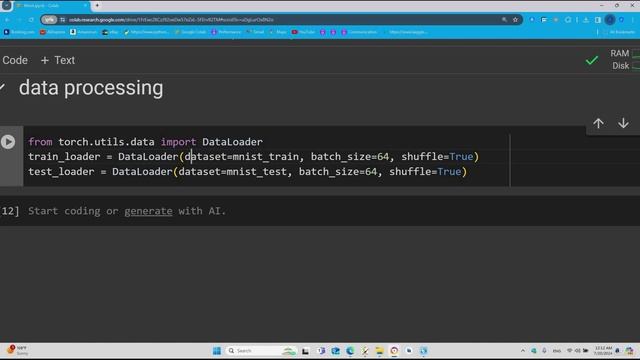The width and height of the screenshot is (640, 360).
Task: Open the Google Colab bookmark
Action: (x=190, y=32)
